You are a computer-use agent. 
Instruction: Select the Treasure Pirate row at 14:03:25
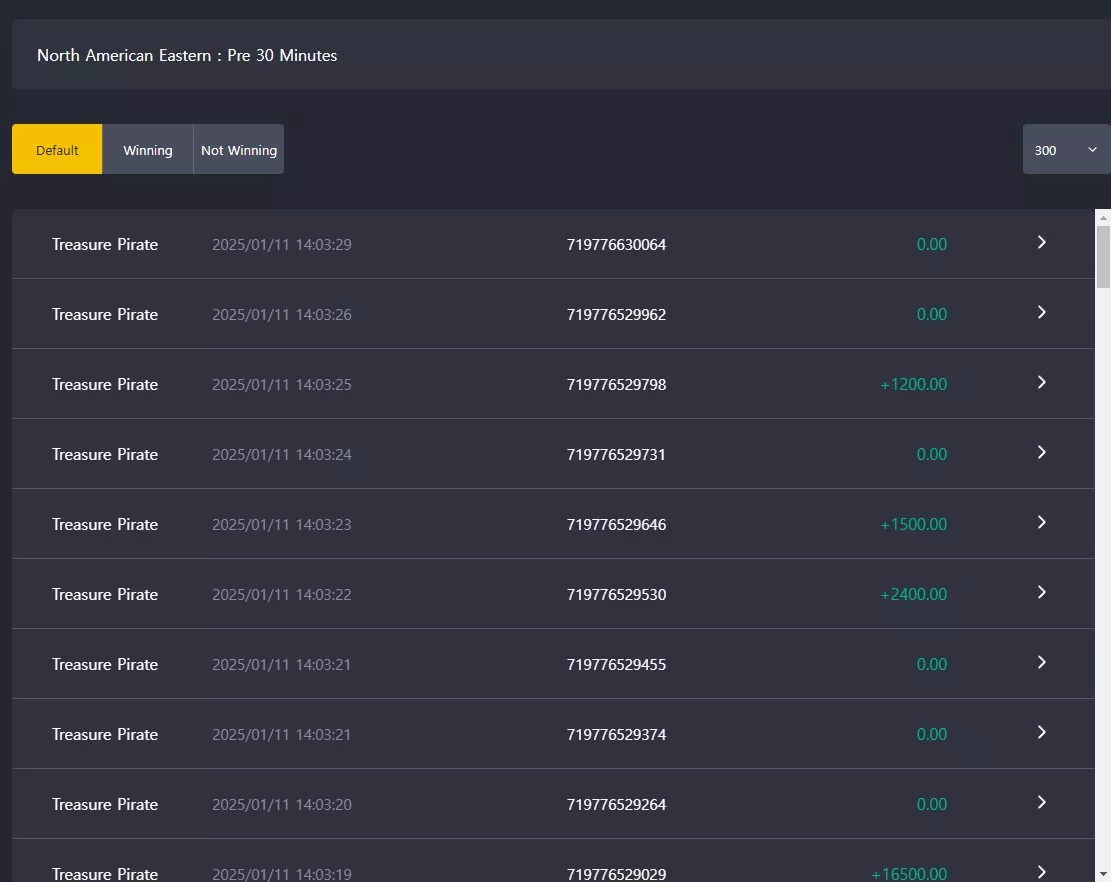coord(553,384)
